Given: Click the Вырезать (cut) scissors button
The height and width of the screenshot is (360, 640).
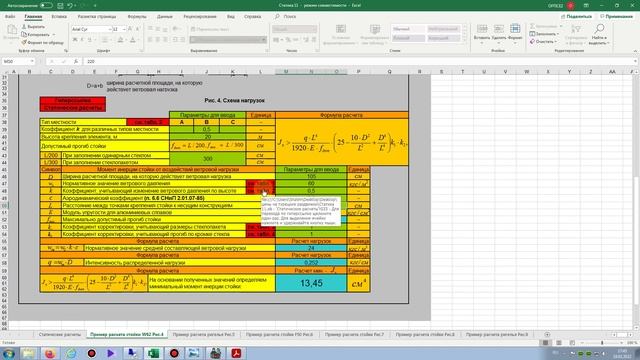Looking at the screenshot, I should (x=33, y=27).
